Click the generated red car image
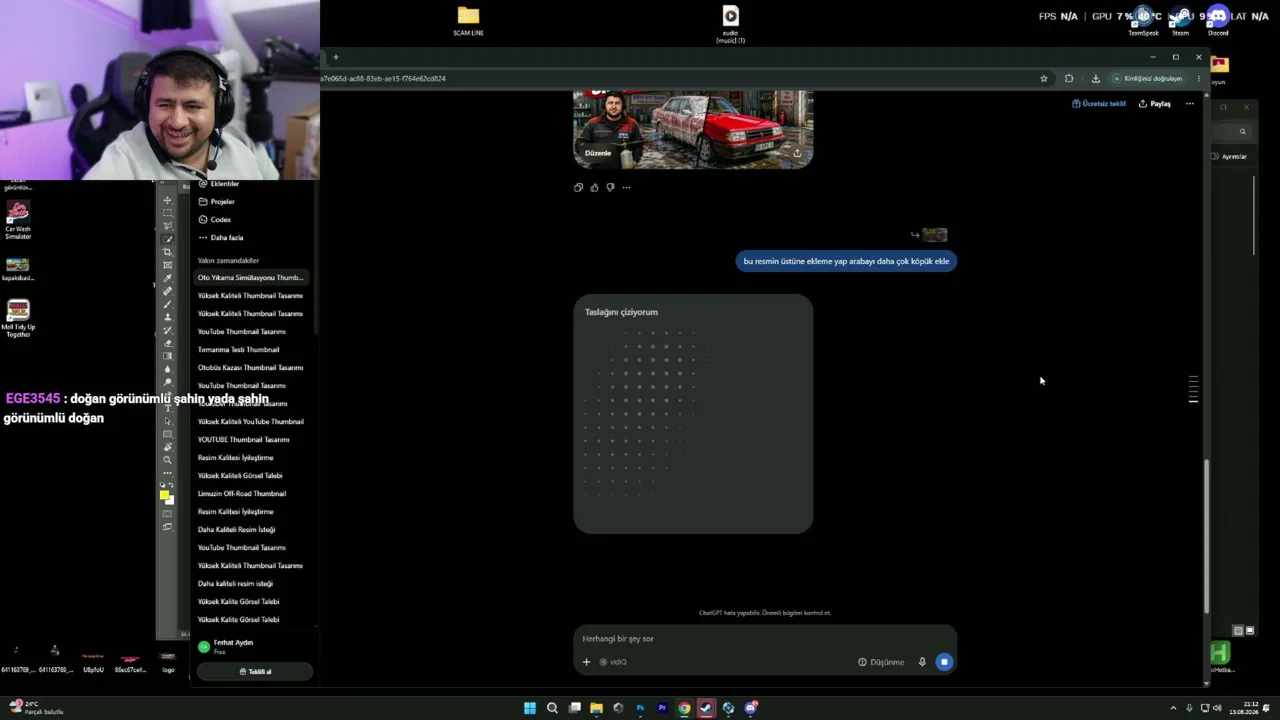Screen dimensions: 1280x720 click(693, 129)
